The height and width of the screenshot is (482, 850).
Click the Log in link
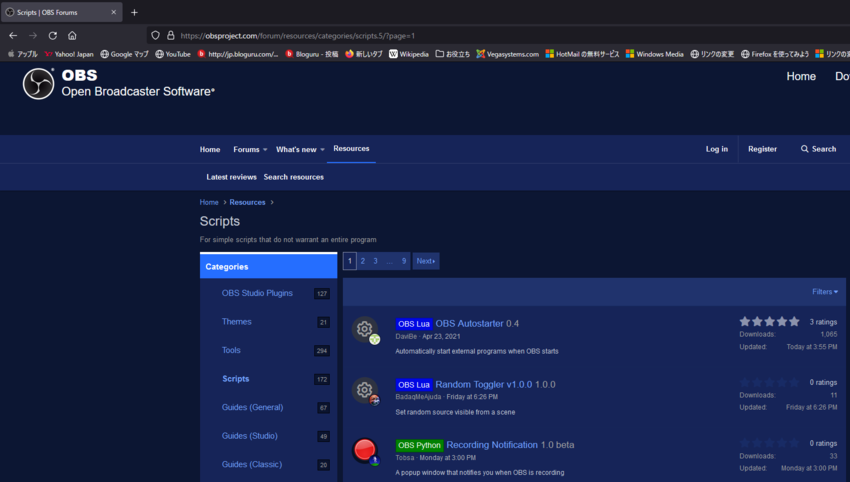[717, 149]
